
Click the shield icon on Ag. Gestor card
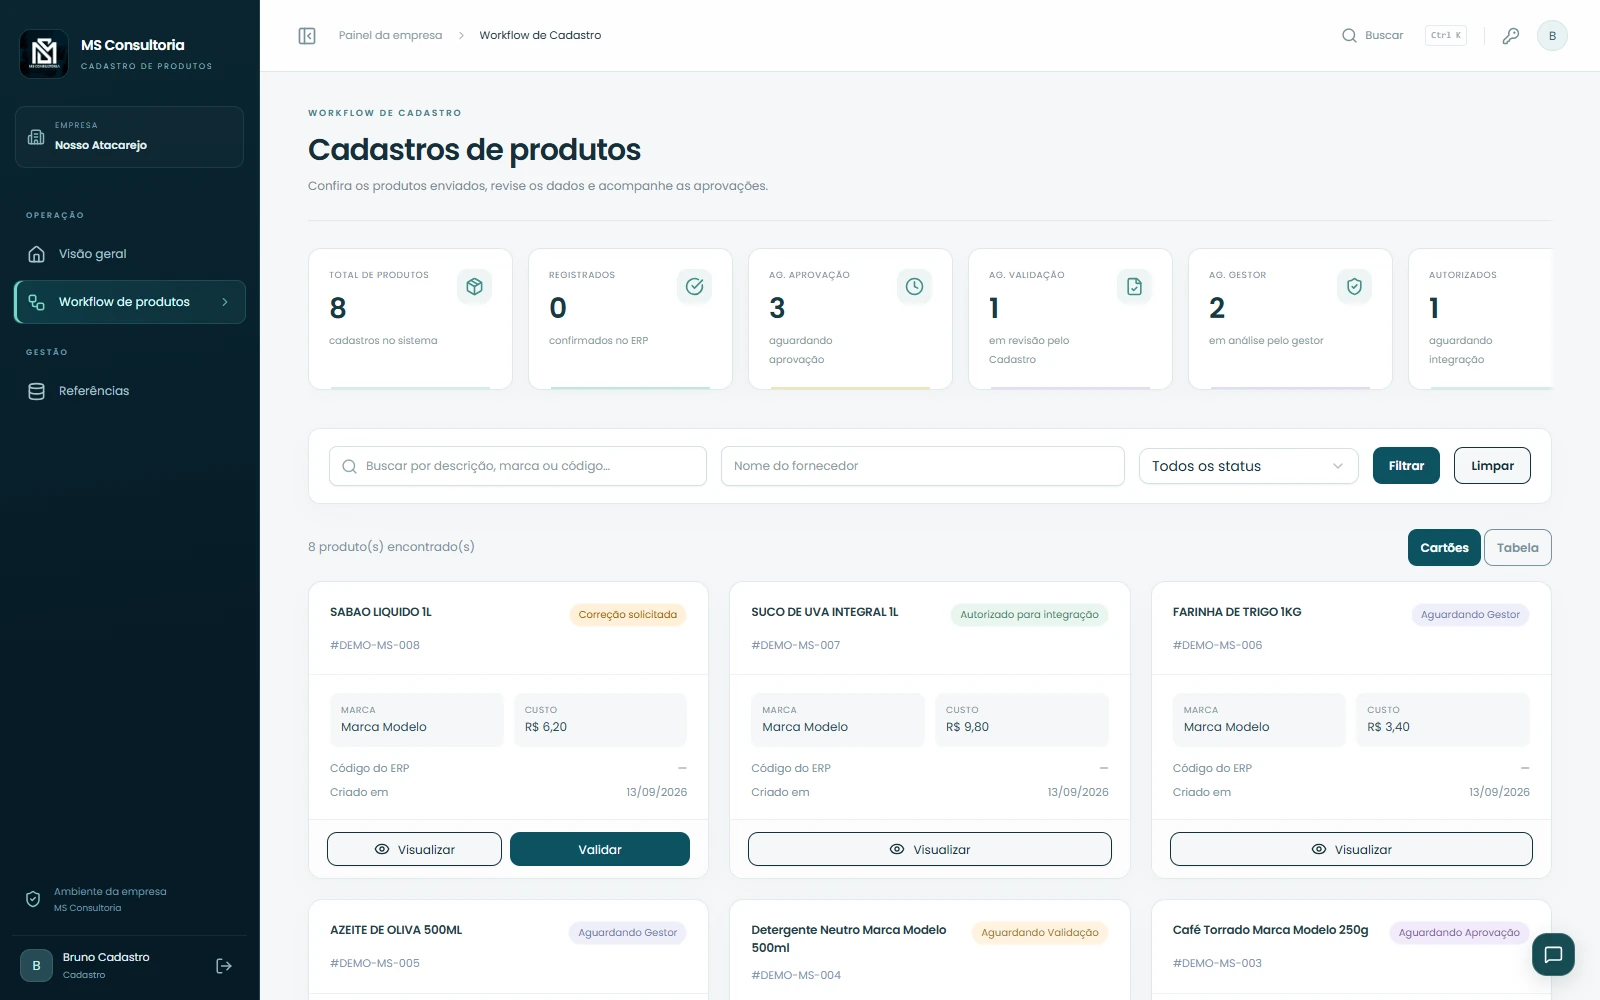[x=1354, y=287]
